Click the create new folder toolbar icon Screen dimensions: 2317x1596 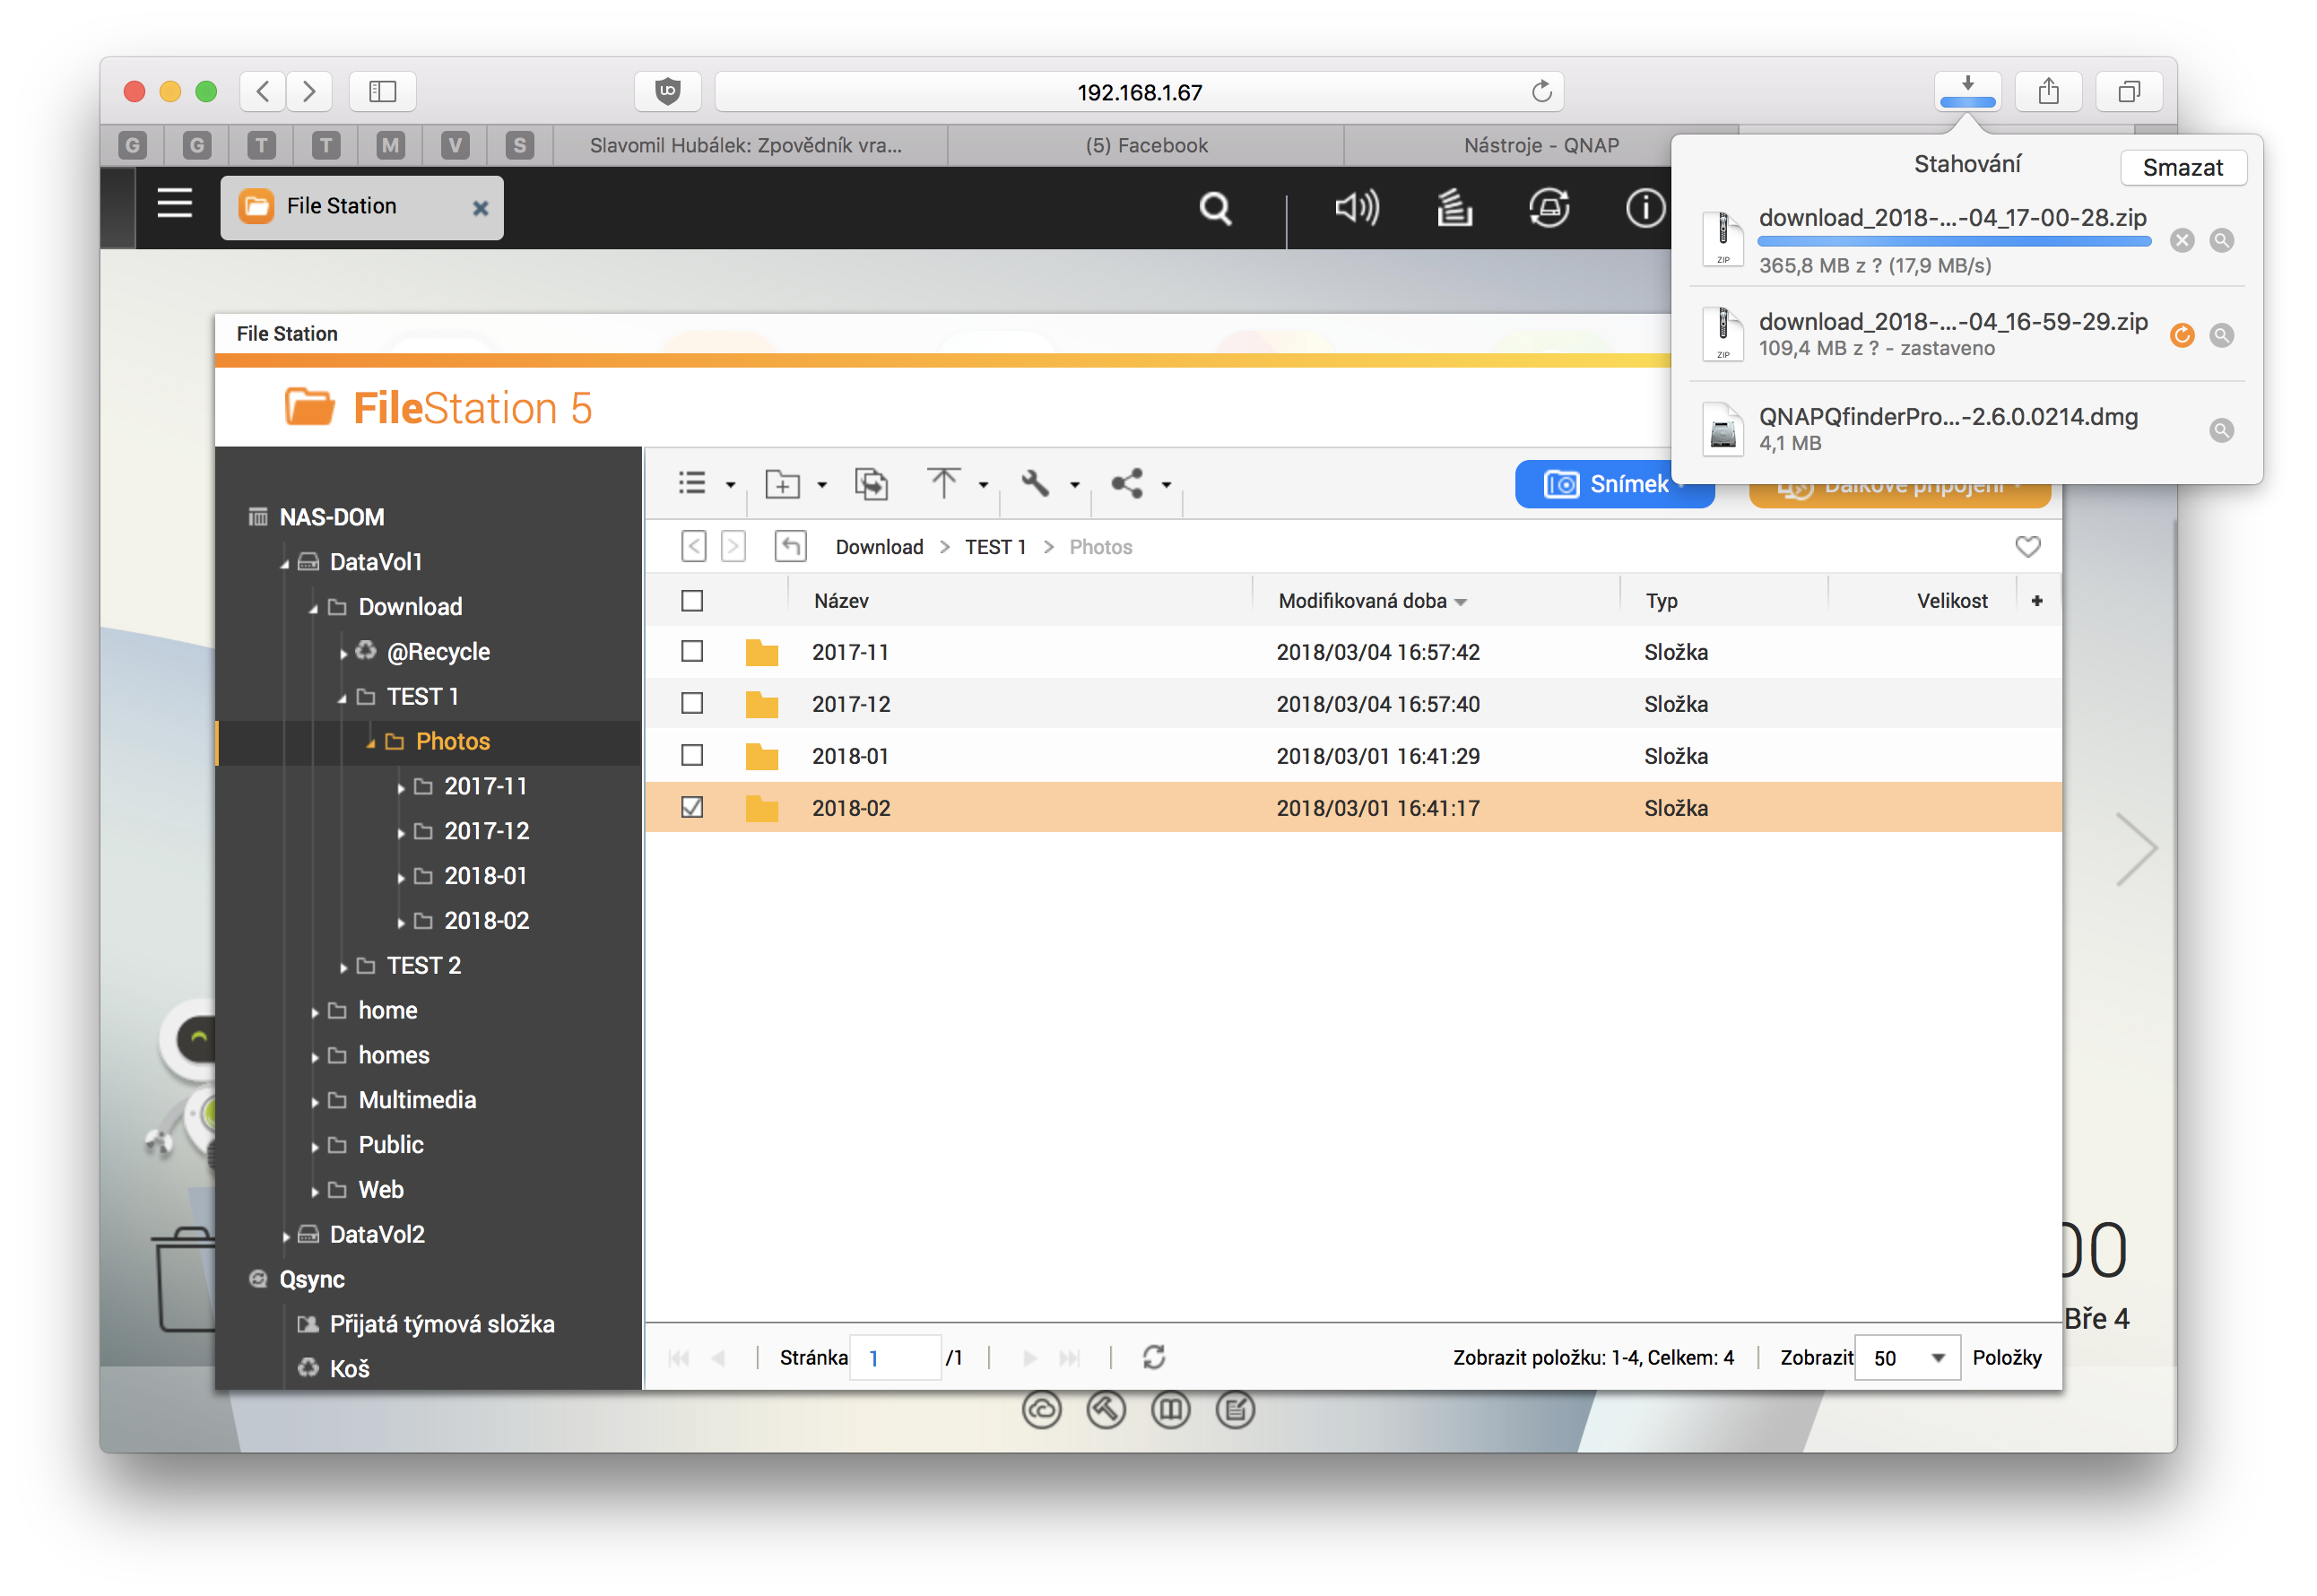coord(782,484)
